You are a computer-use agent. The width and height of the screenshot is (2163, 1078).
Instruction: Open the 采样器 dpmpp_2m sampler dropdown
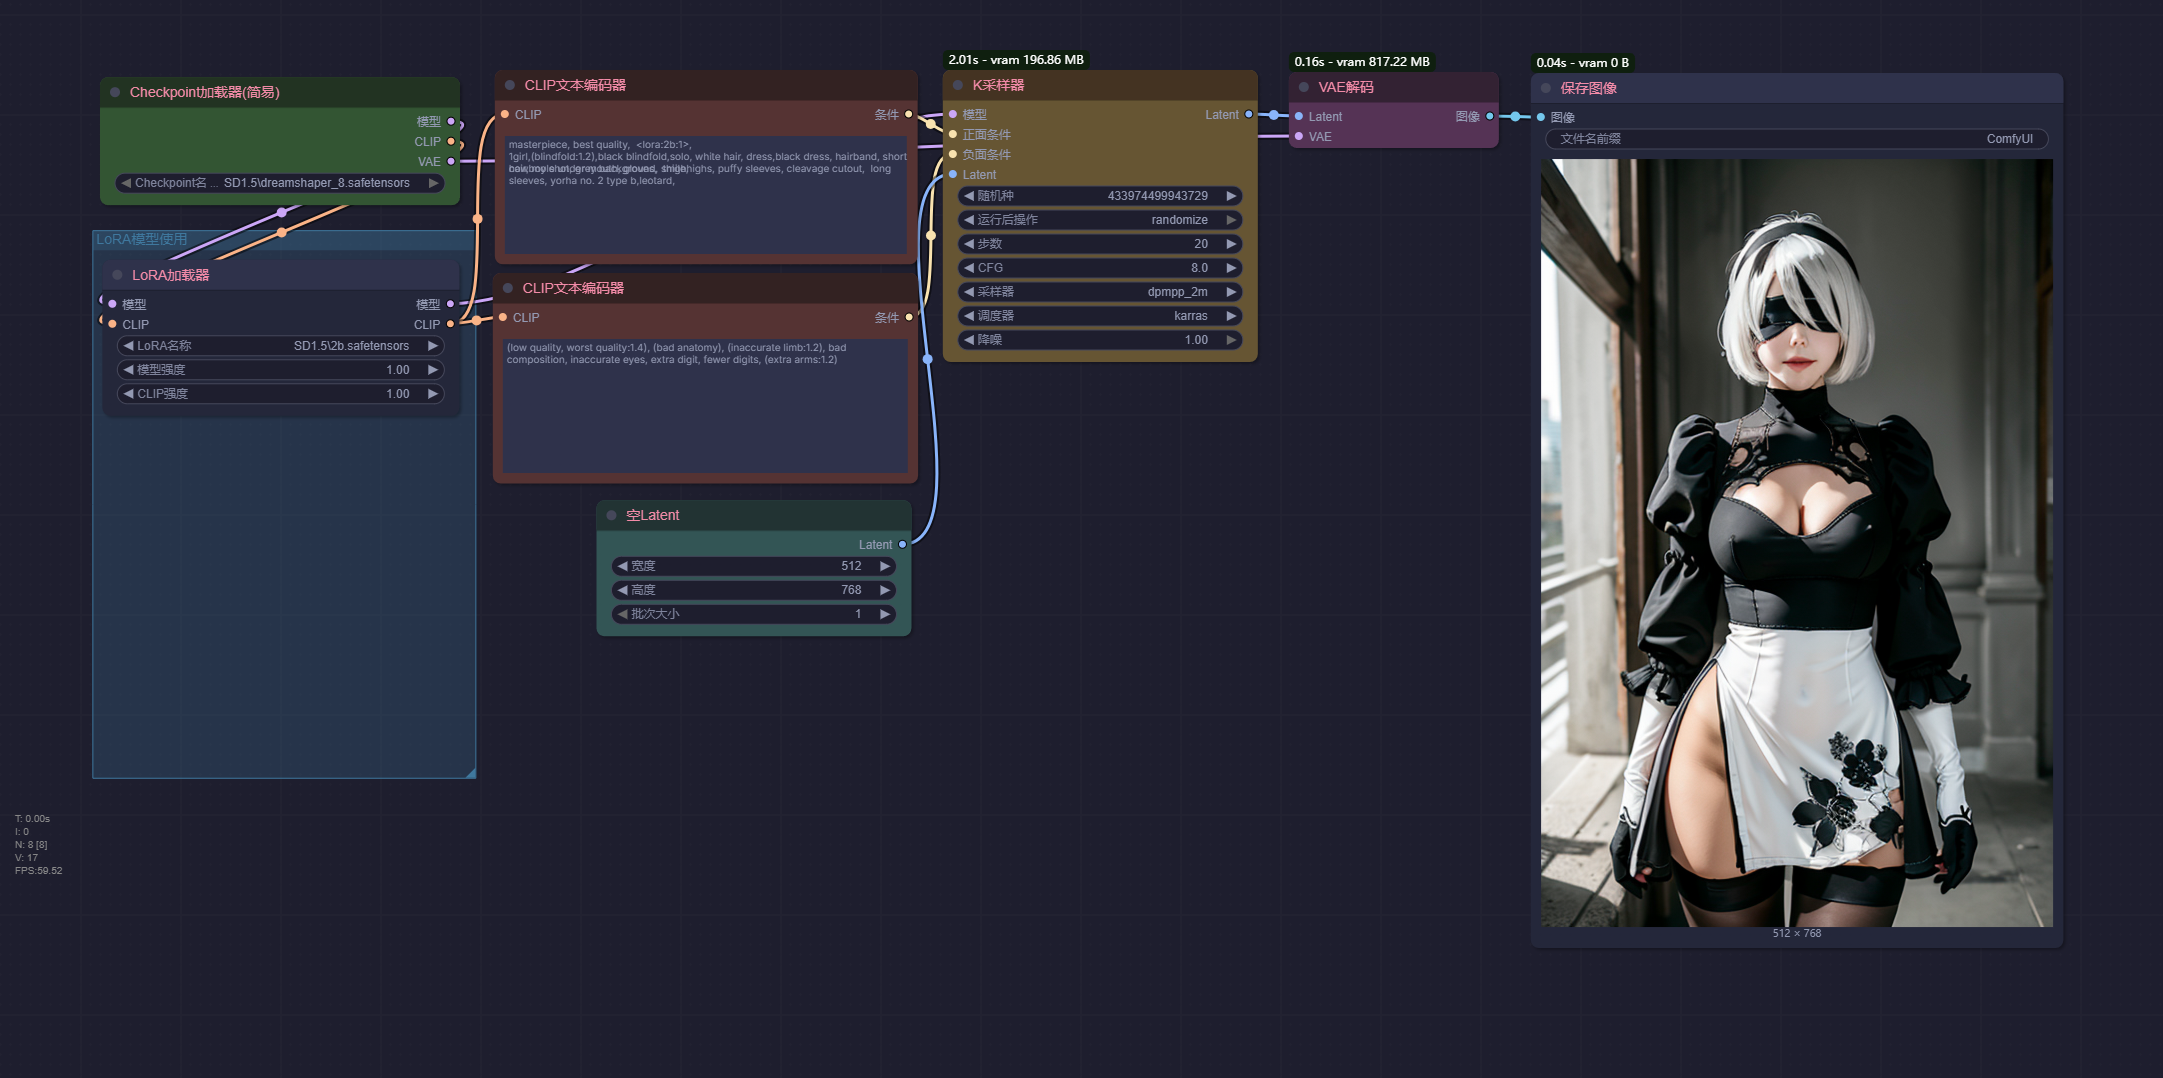point(1100,292)
